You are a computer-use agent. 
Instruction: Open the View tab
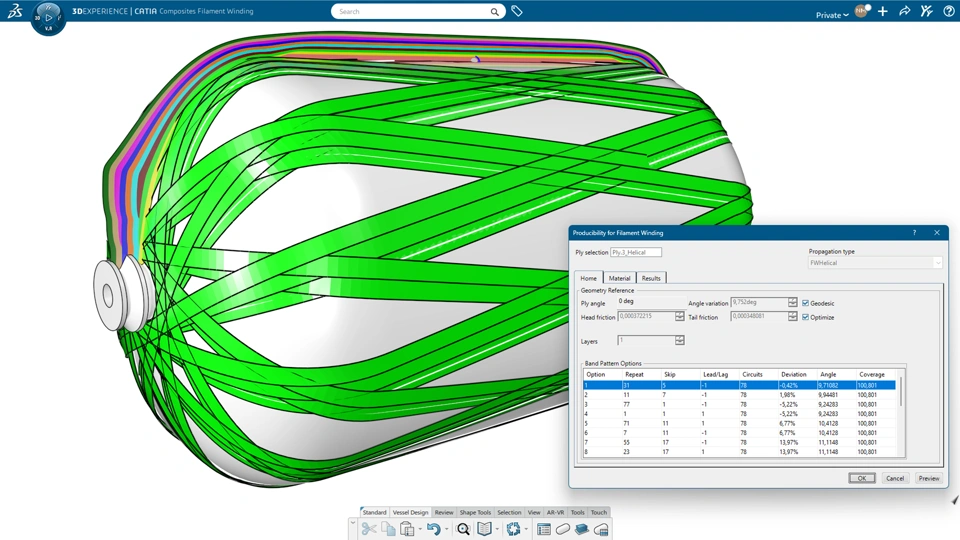pos(534,512)
